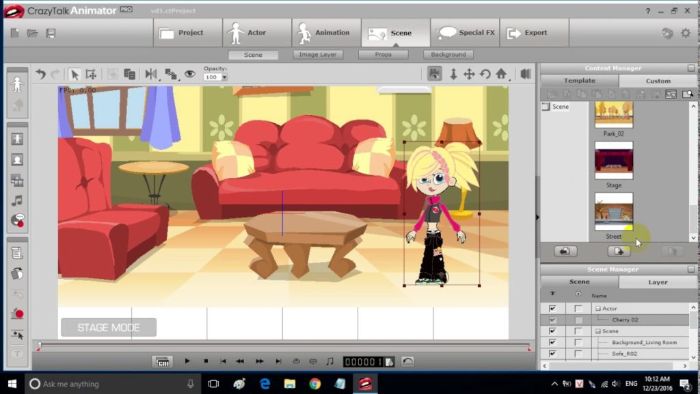Collapse side panels with the left-edge arrow
Image resolution: width=700 pixels, height=394 pixels.
538,217
